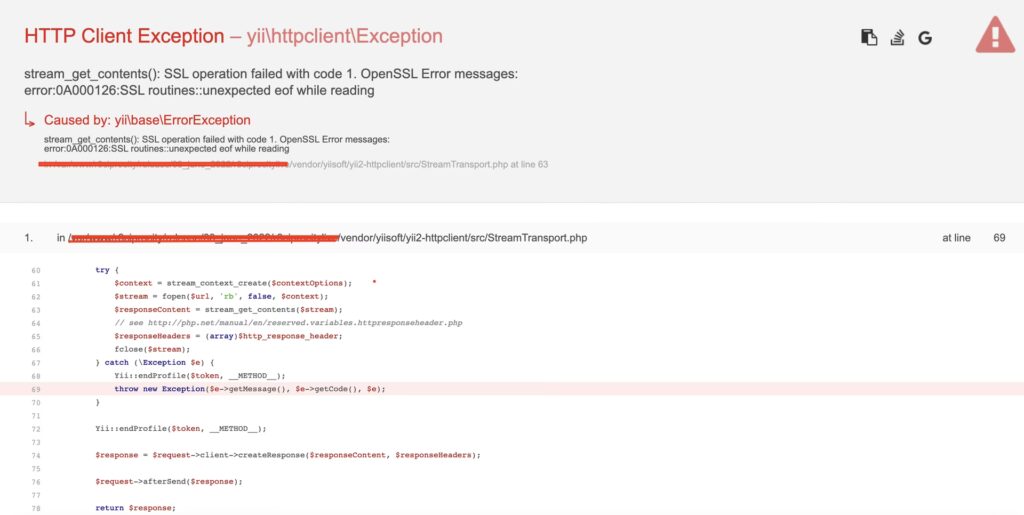Click the createResponse code line 74

(x=287, y=455)
